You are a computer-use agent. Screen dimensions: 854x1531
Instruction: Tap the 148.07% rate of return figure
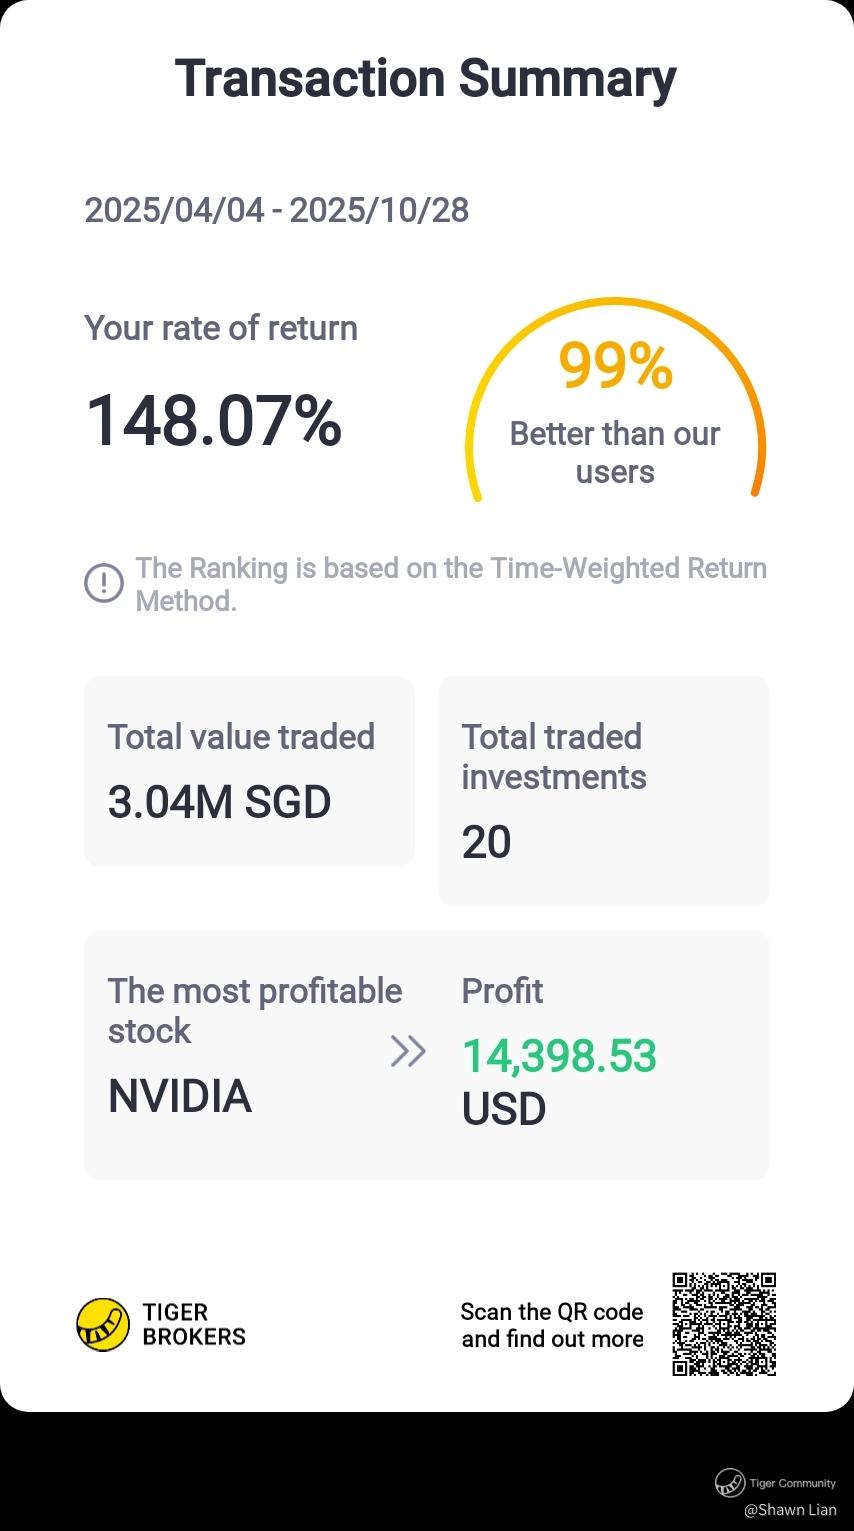(x=214, y=420)
